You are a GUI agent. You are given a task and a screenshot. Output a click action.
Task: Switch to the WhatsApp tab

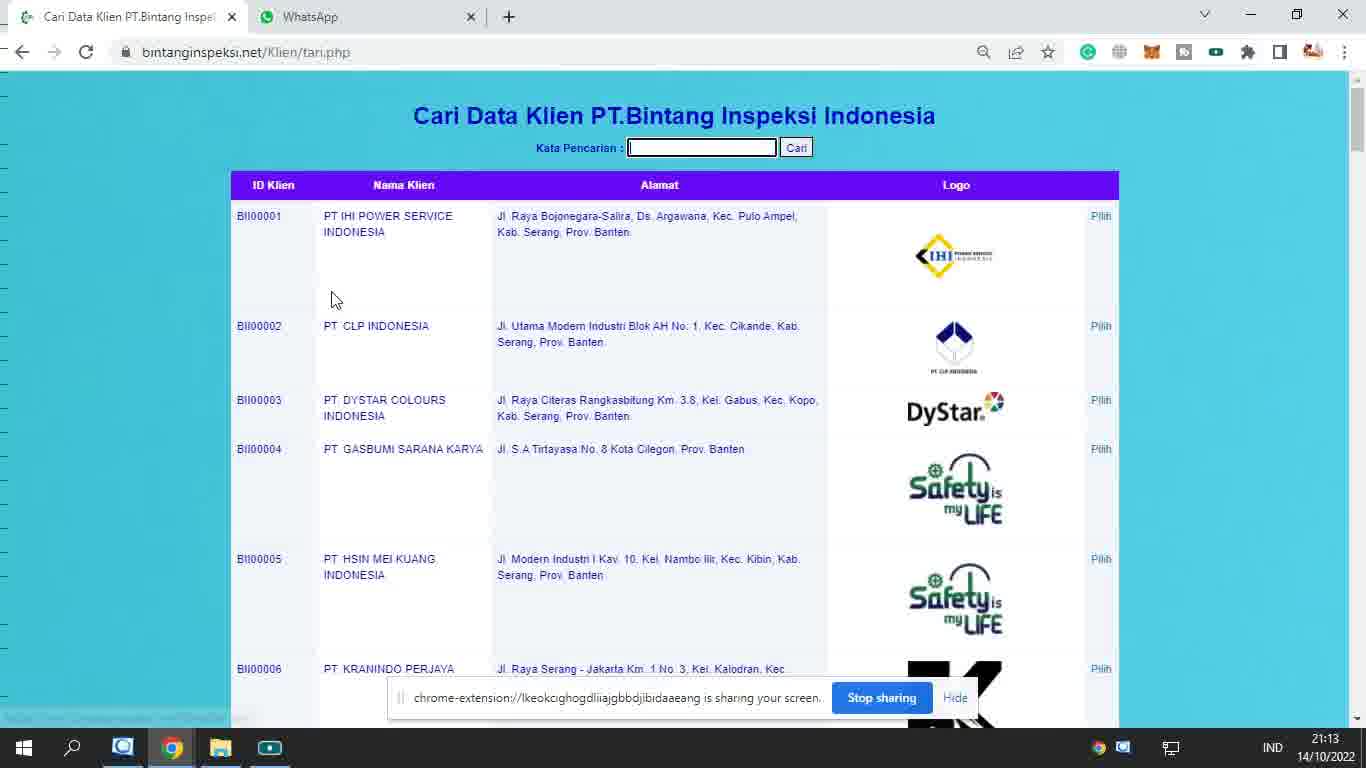click(360, 17)
